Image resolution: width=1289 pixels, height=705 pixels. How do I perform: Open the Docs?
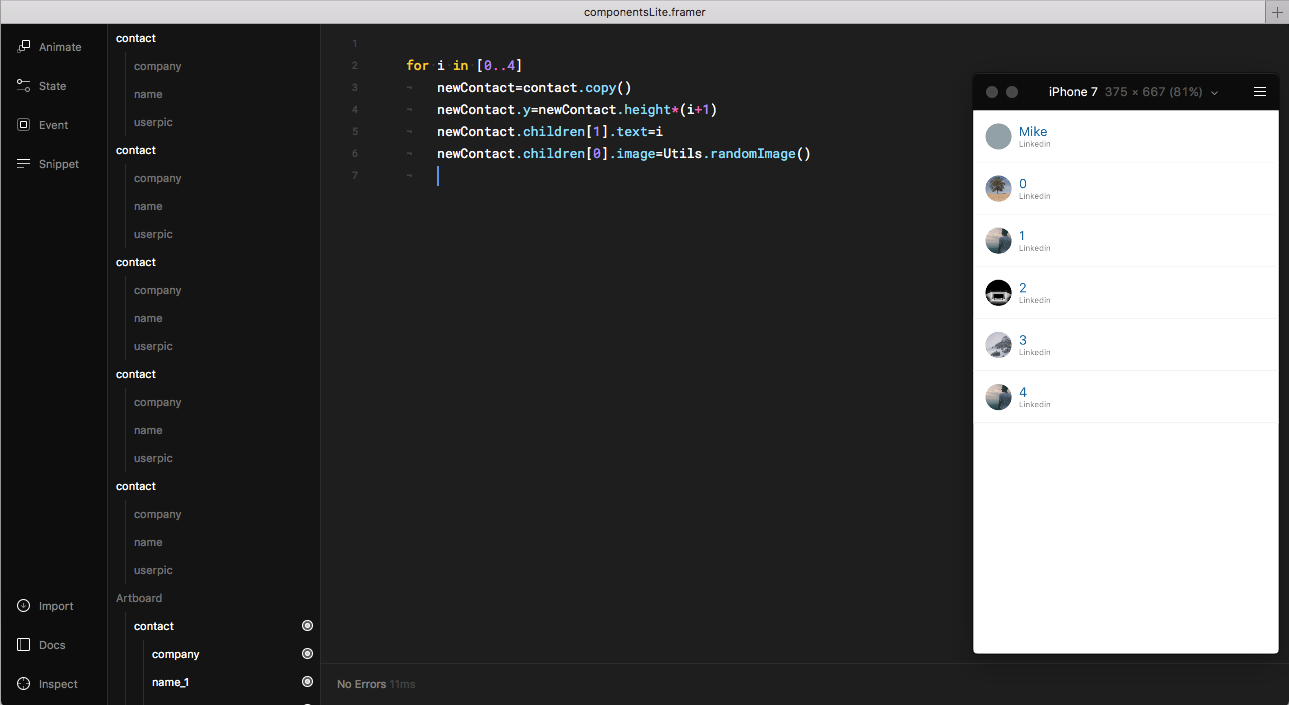coord(41,645)
